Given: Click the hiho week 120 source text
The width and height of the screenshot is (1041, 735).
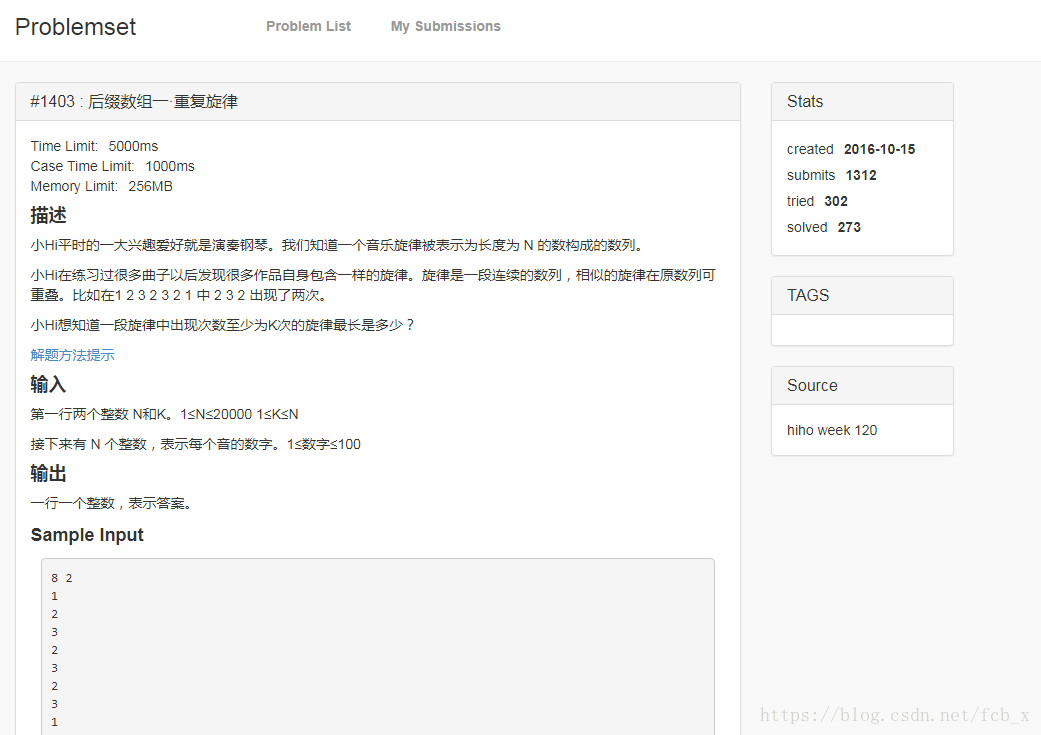Looking at the screenshot, I should (x=832, y=430).
